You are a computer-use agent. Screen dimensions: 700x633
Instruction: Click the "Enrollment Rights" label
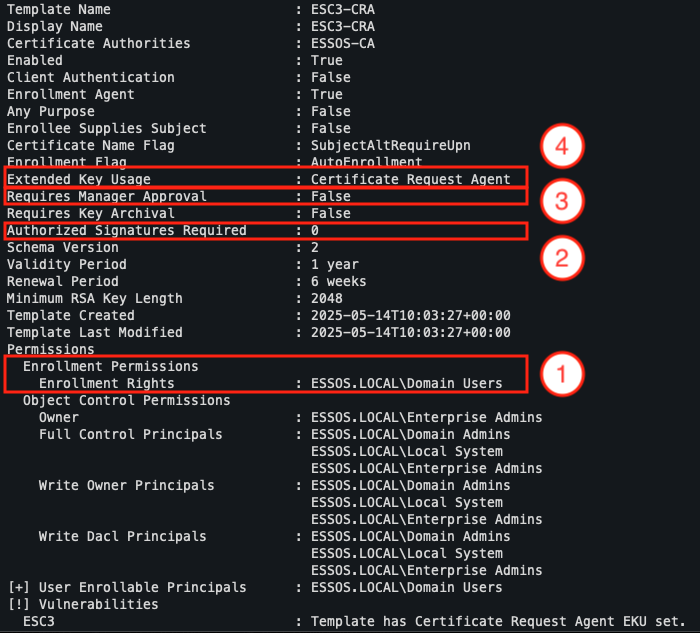[106, 383]
